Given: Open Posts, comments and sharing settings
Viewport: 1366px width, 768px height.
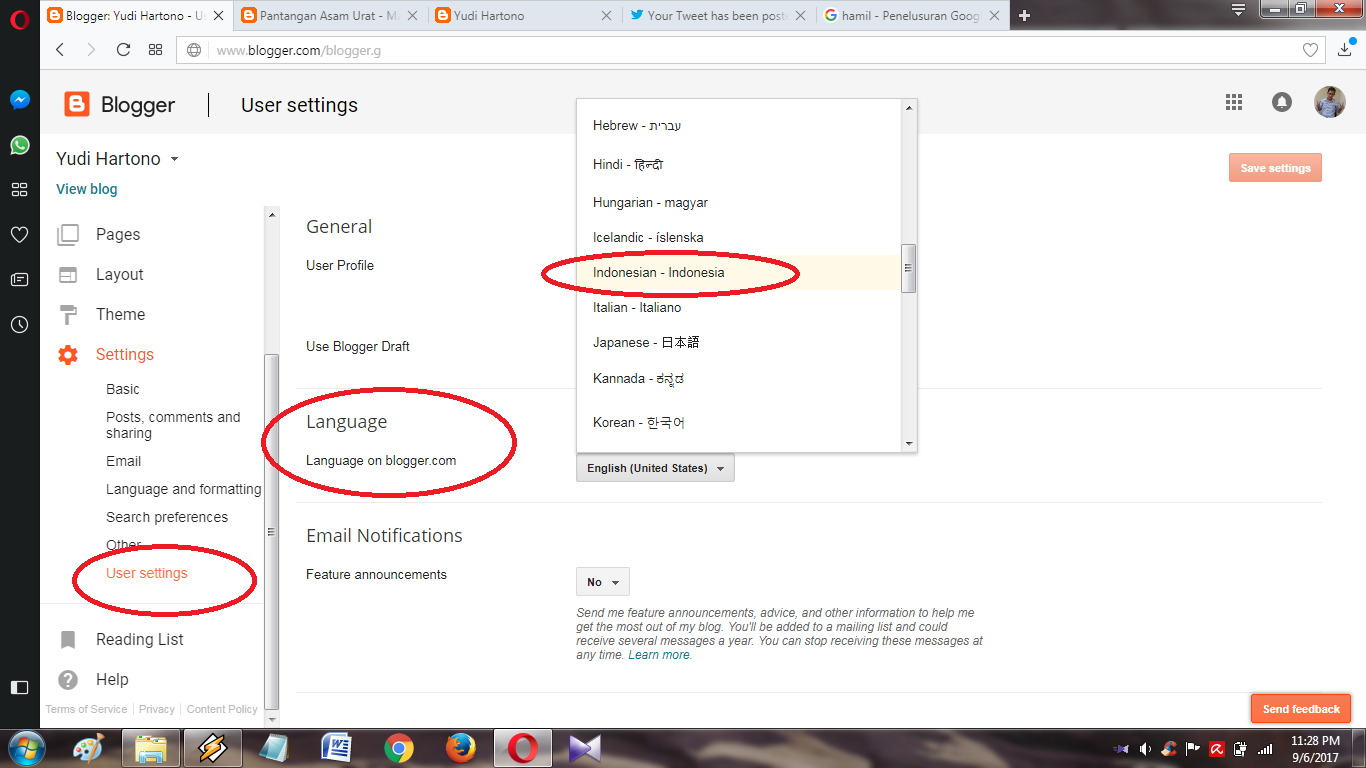Looking at the screenshot, I should (x=173, y=425).
